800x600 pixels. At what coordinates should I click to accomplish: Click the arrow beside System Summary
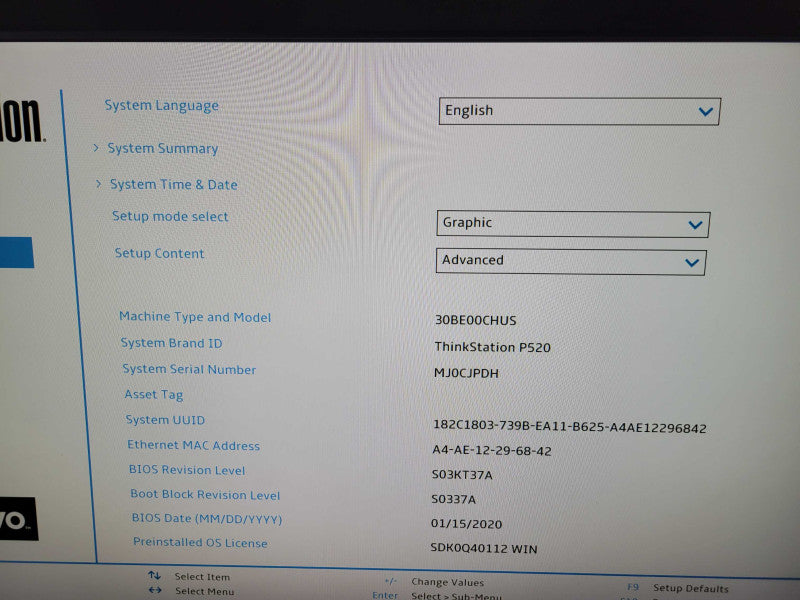96,148
